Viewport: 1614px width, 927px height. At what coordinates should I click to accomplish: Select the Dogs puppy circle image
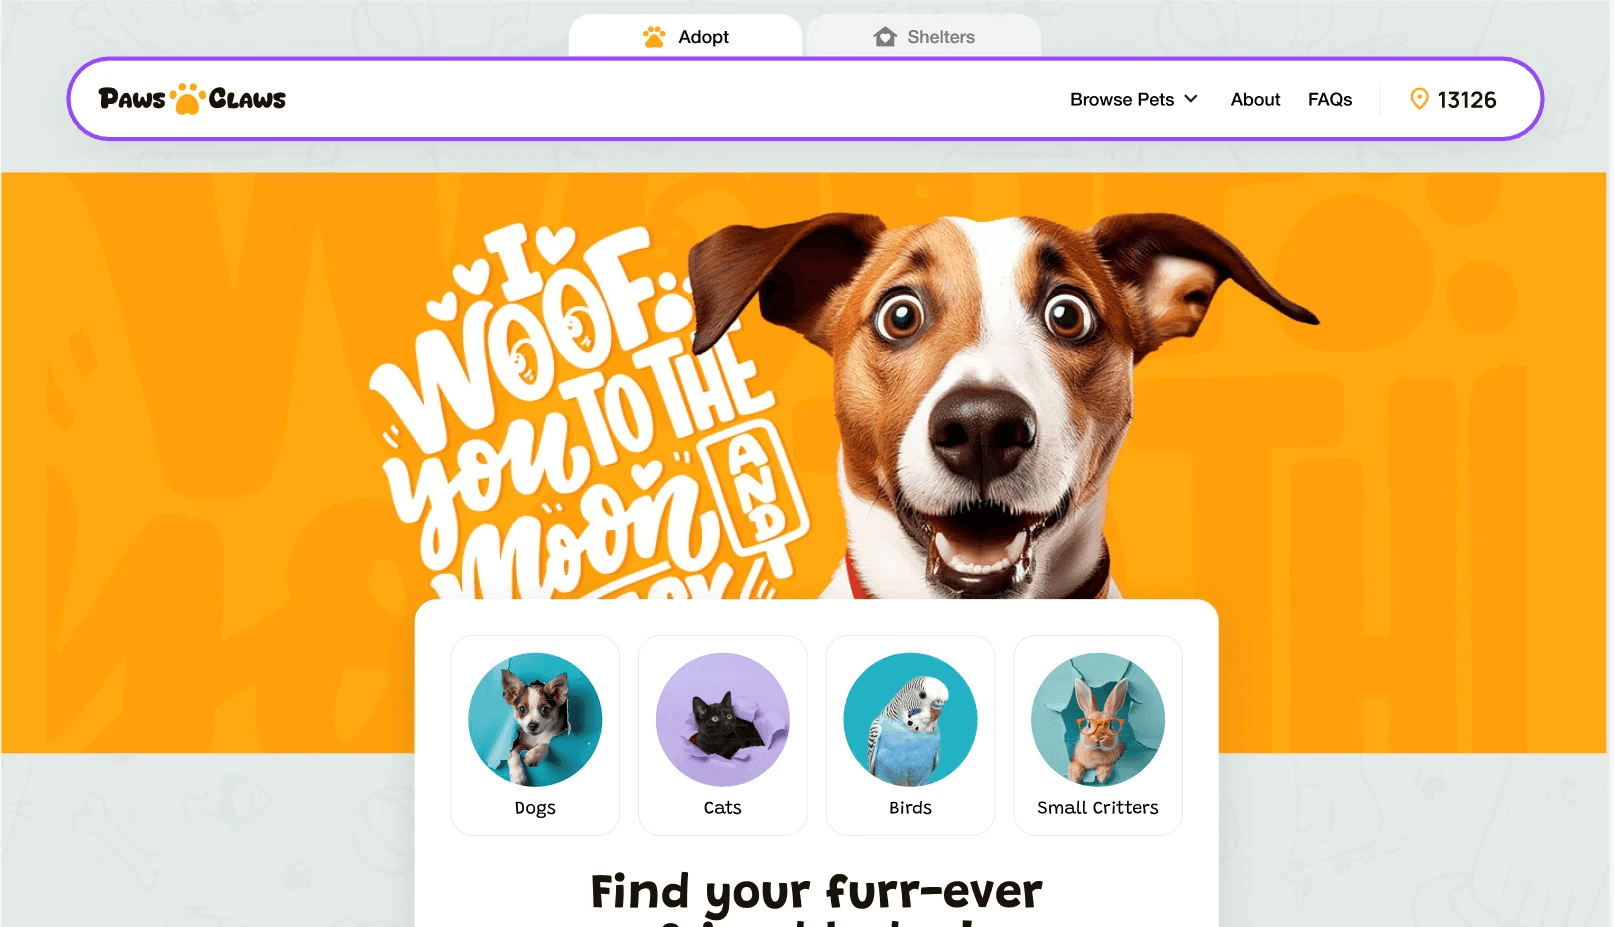tap(535, 720)
